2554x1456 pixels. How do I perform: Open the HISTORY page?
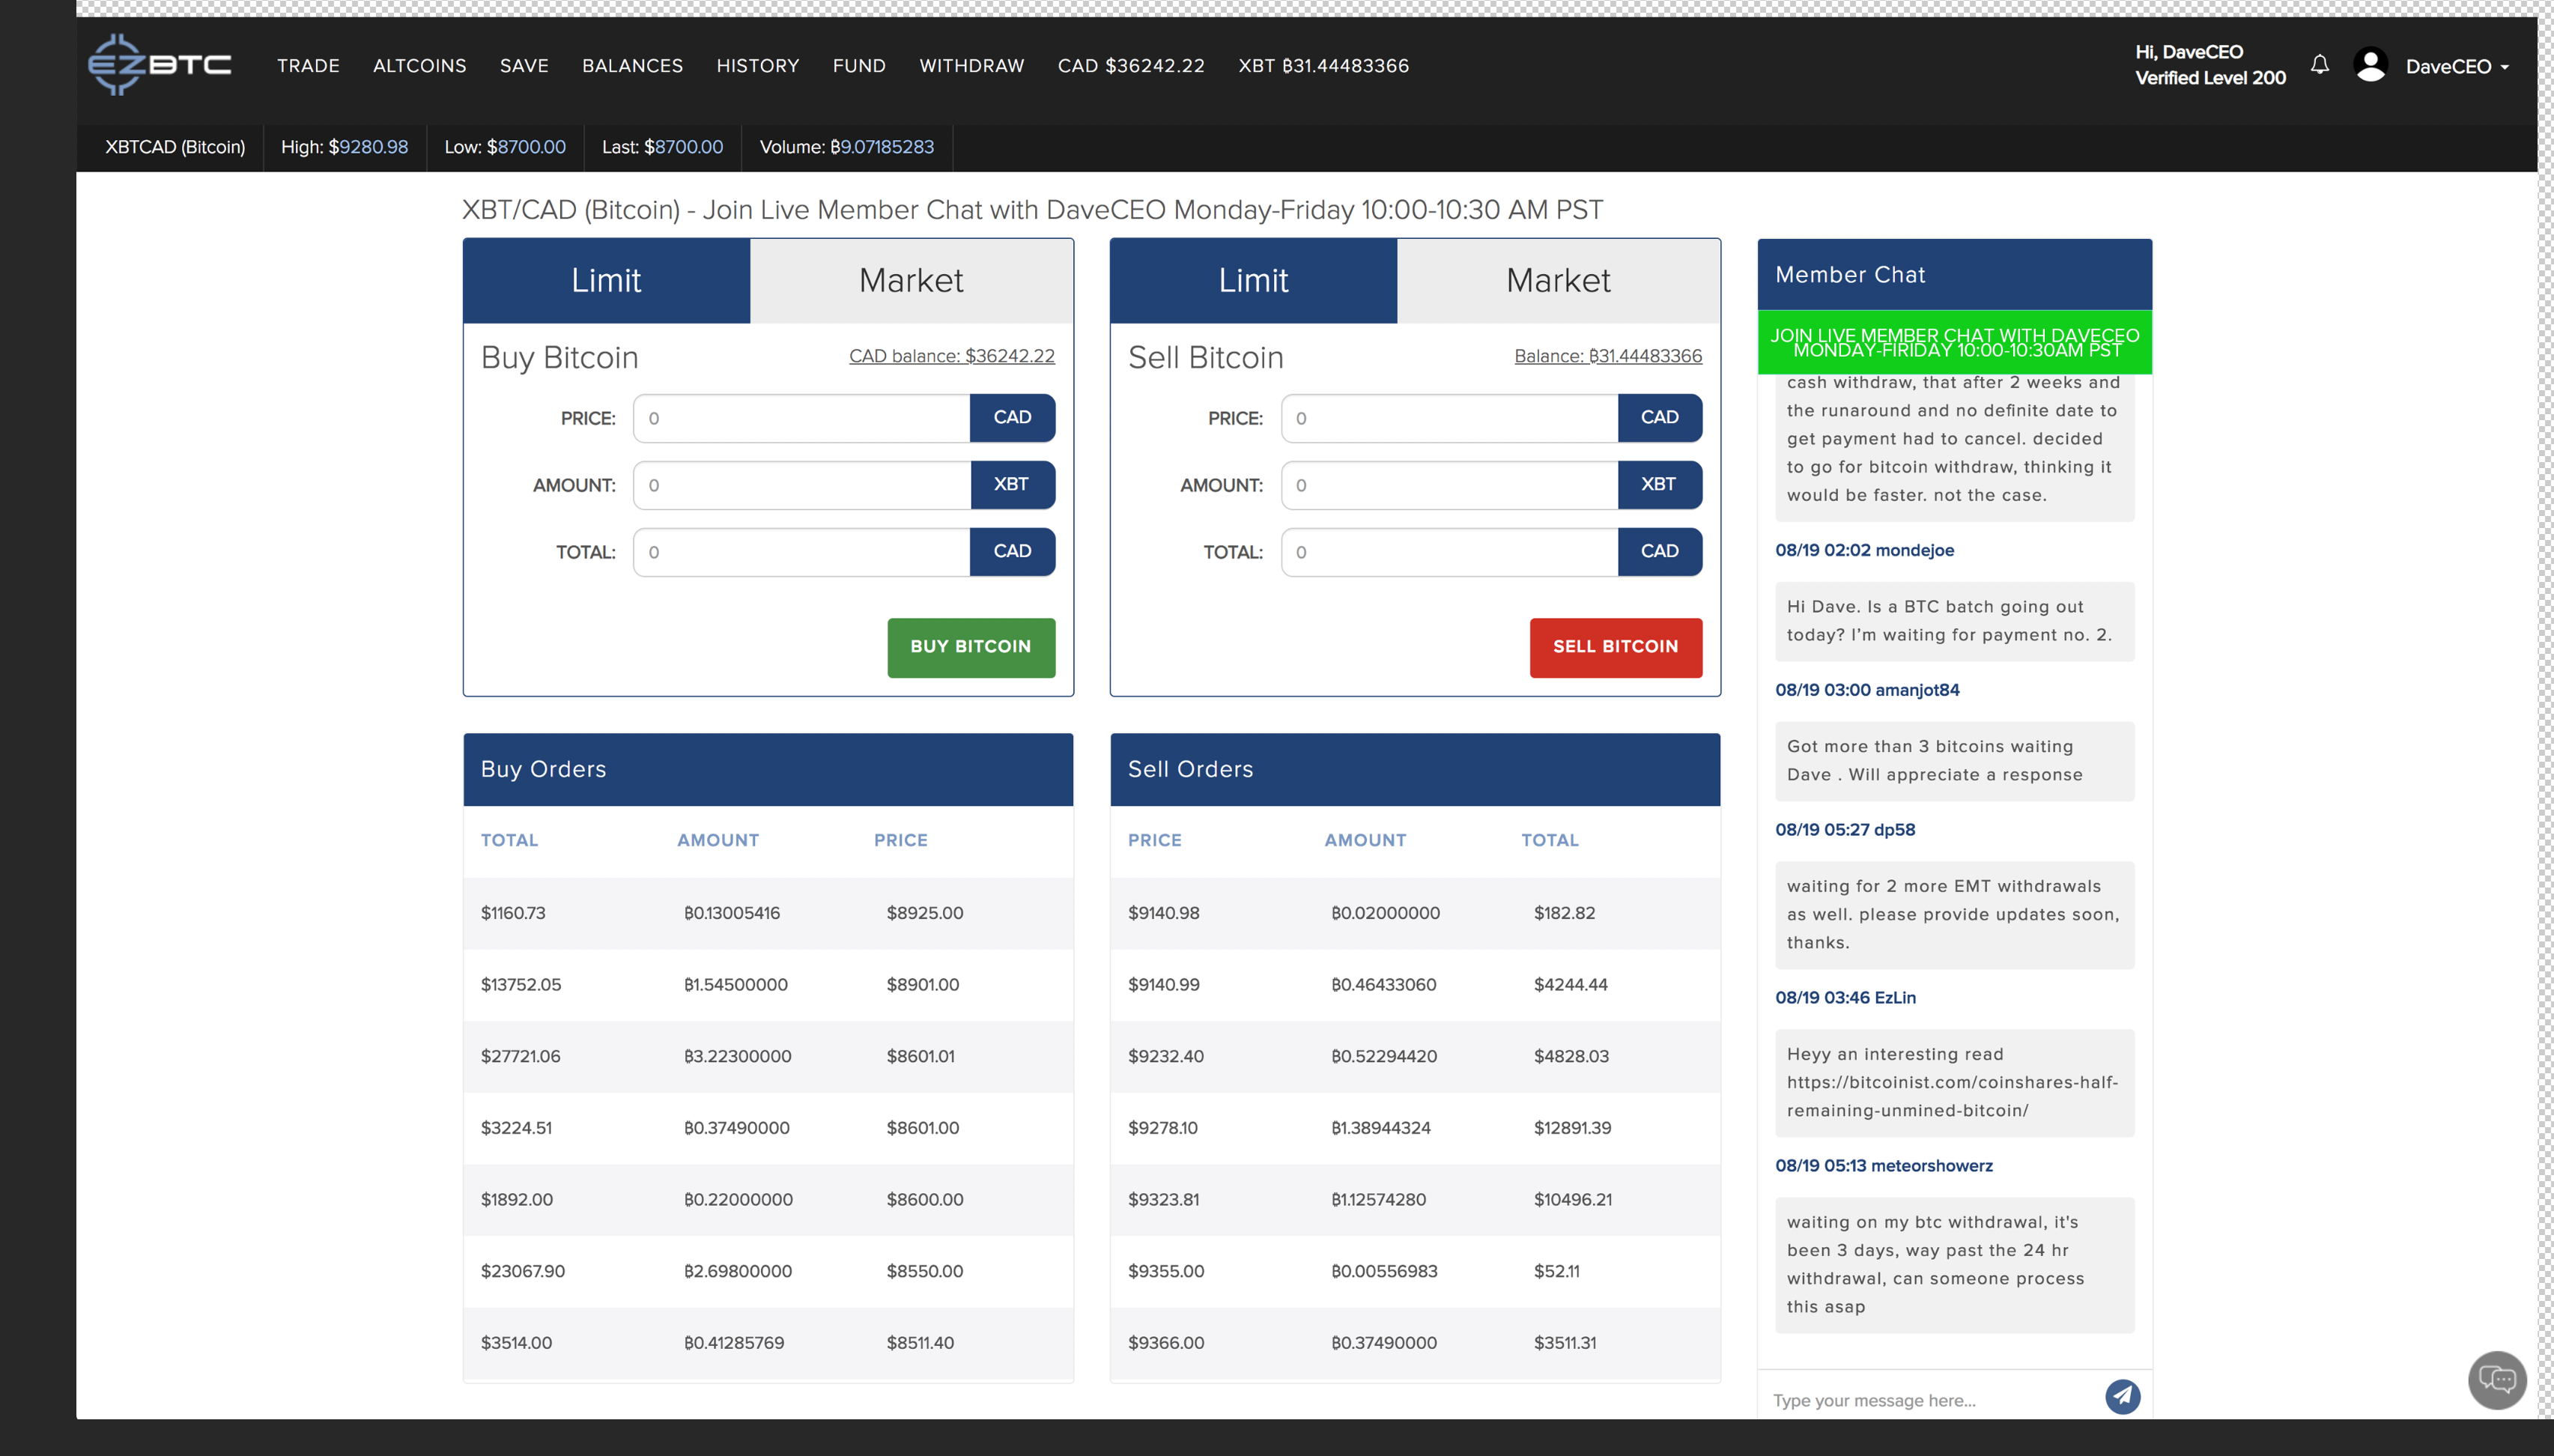click(757, 66)
